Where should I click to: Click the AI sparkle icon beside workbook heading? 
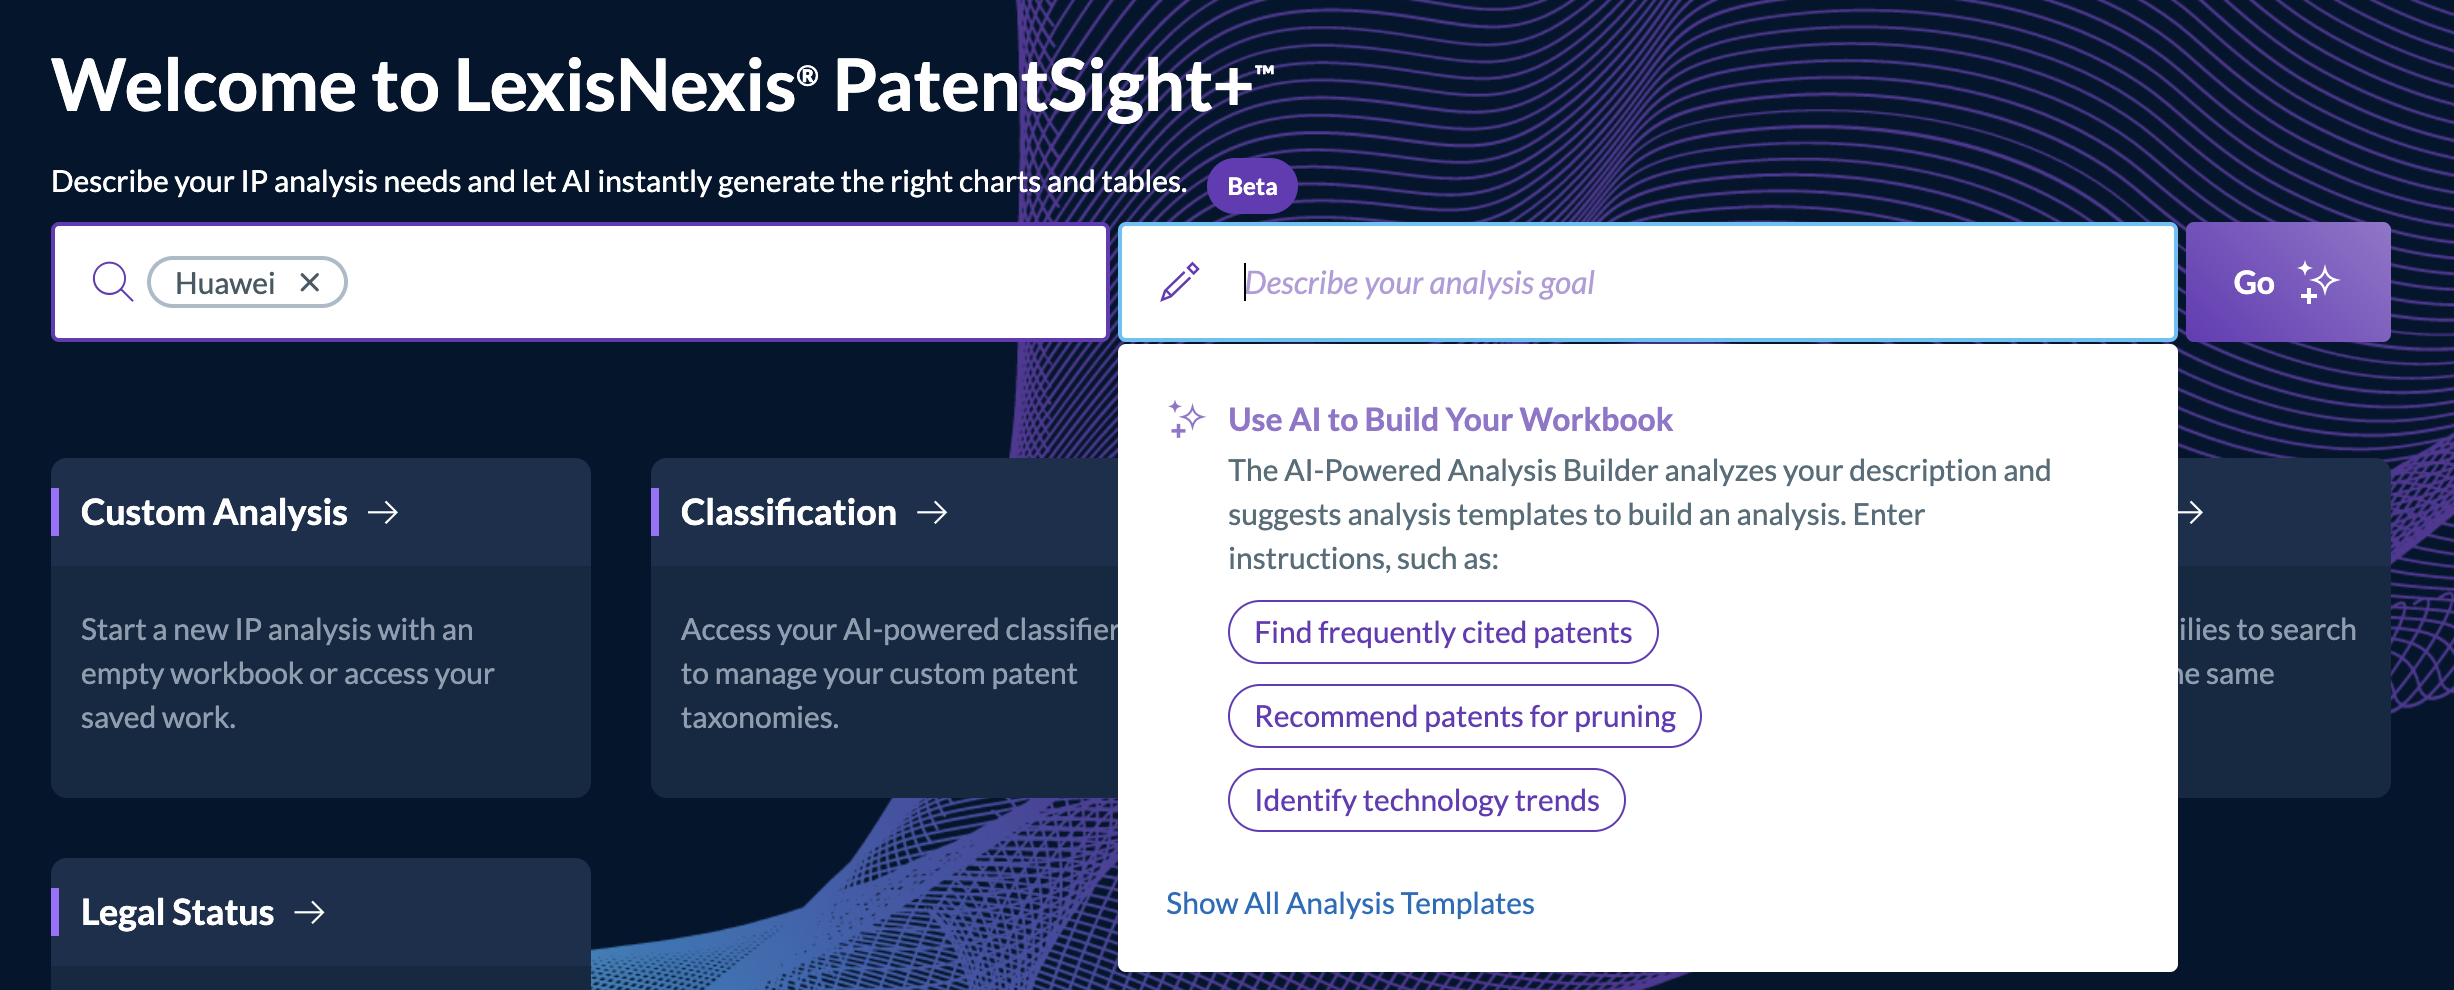coord(1186,419)
